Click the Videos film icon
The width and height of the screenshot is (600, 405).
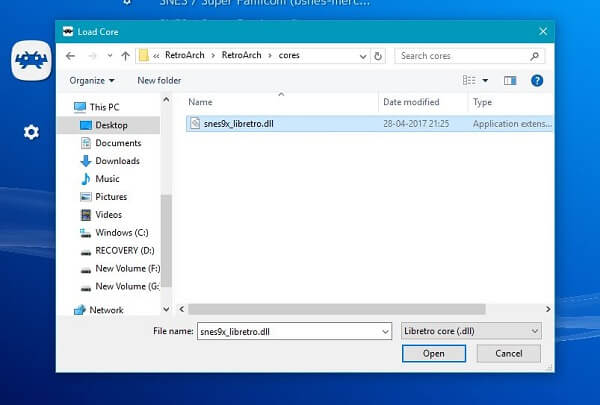click(x=86, y=215)
